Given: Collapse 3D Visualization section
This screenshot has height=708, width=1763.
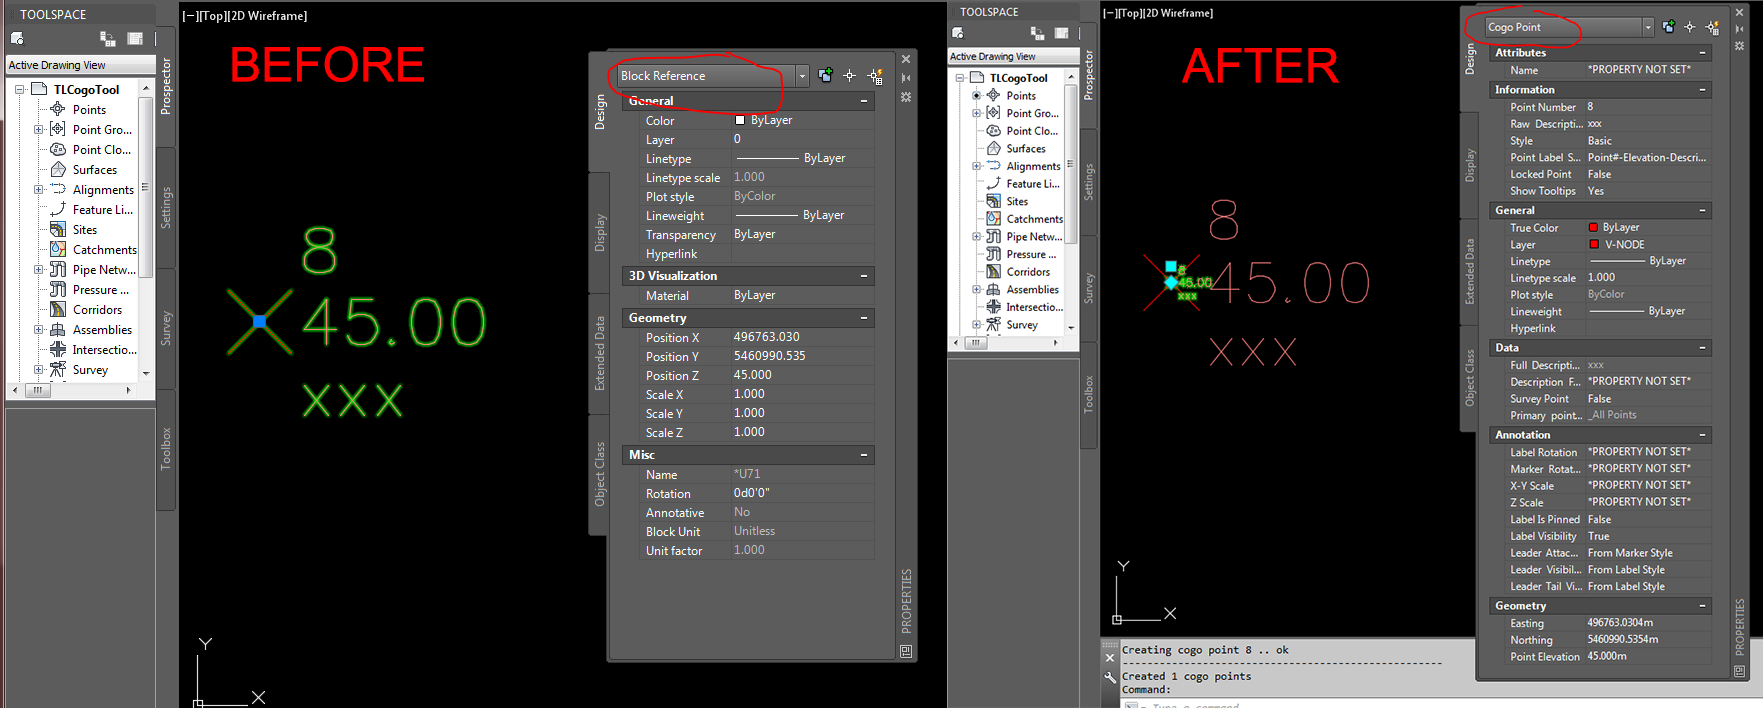Looking at the screenshot, I should [864, 276].
